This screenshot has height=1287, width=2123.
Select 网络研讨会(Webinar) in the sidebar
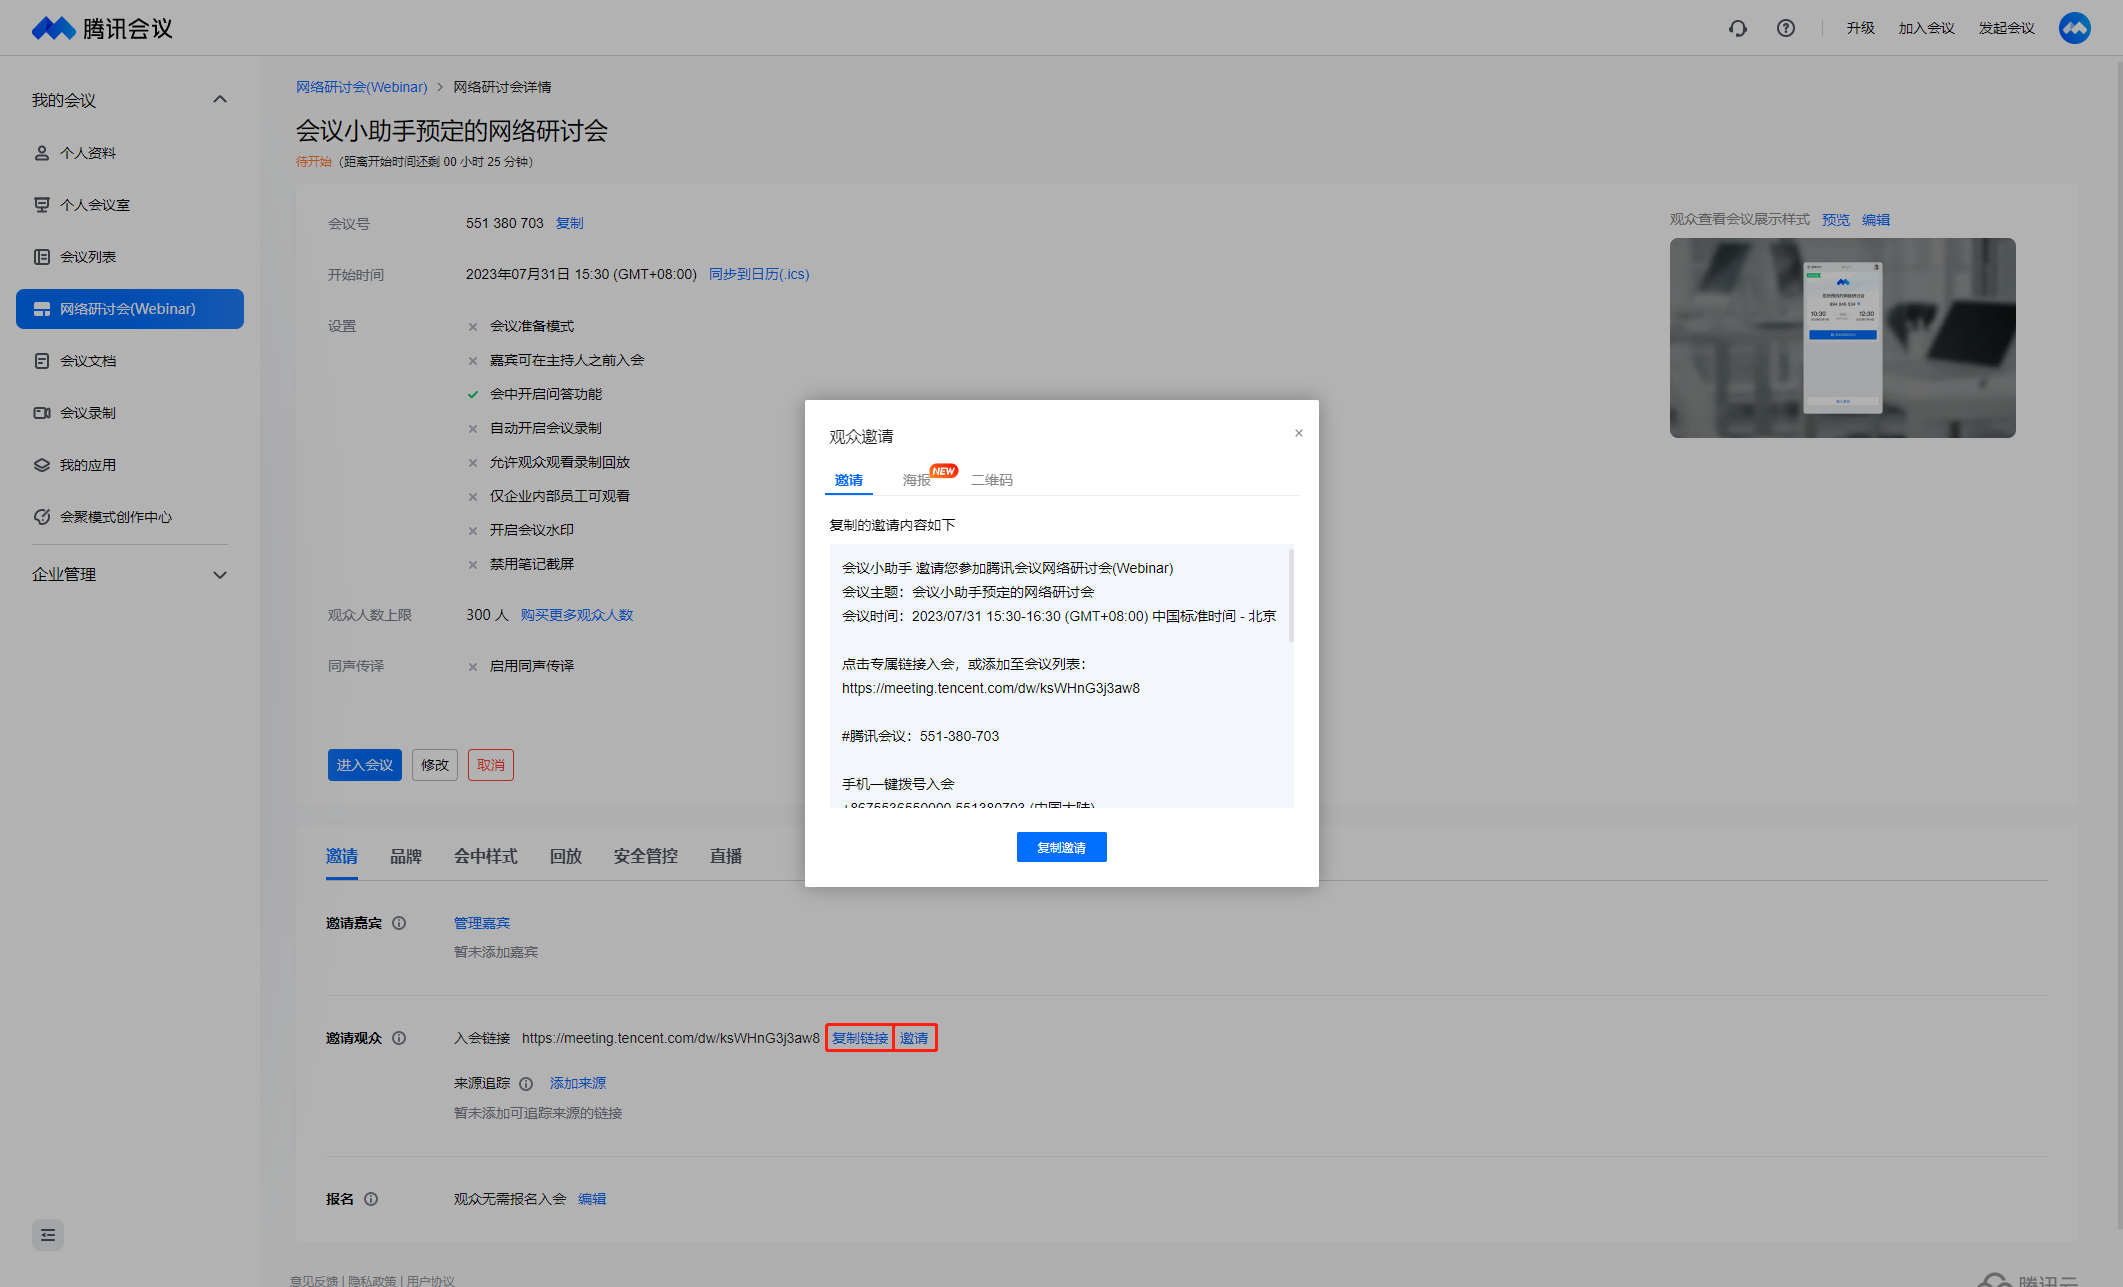pyautogui.click(x=130, y=309)
